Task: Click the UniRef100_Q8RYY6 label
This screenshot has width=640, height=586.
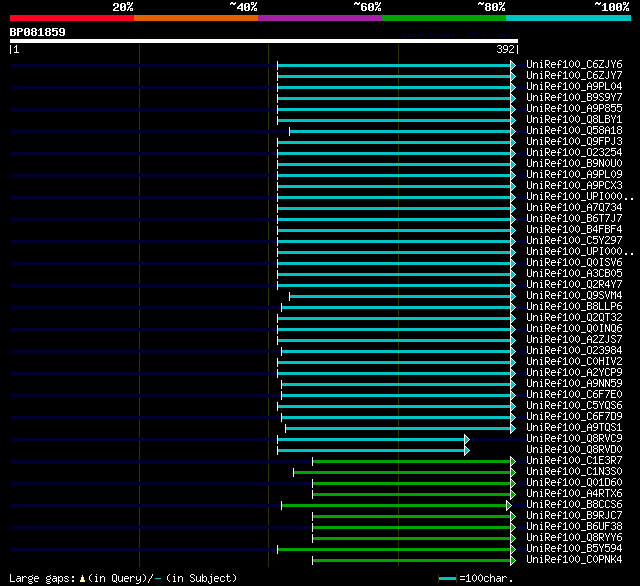Action: tap(574, 538)
